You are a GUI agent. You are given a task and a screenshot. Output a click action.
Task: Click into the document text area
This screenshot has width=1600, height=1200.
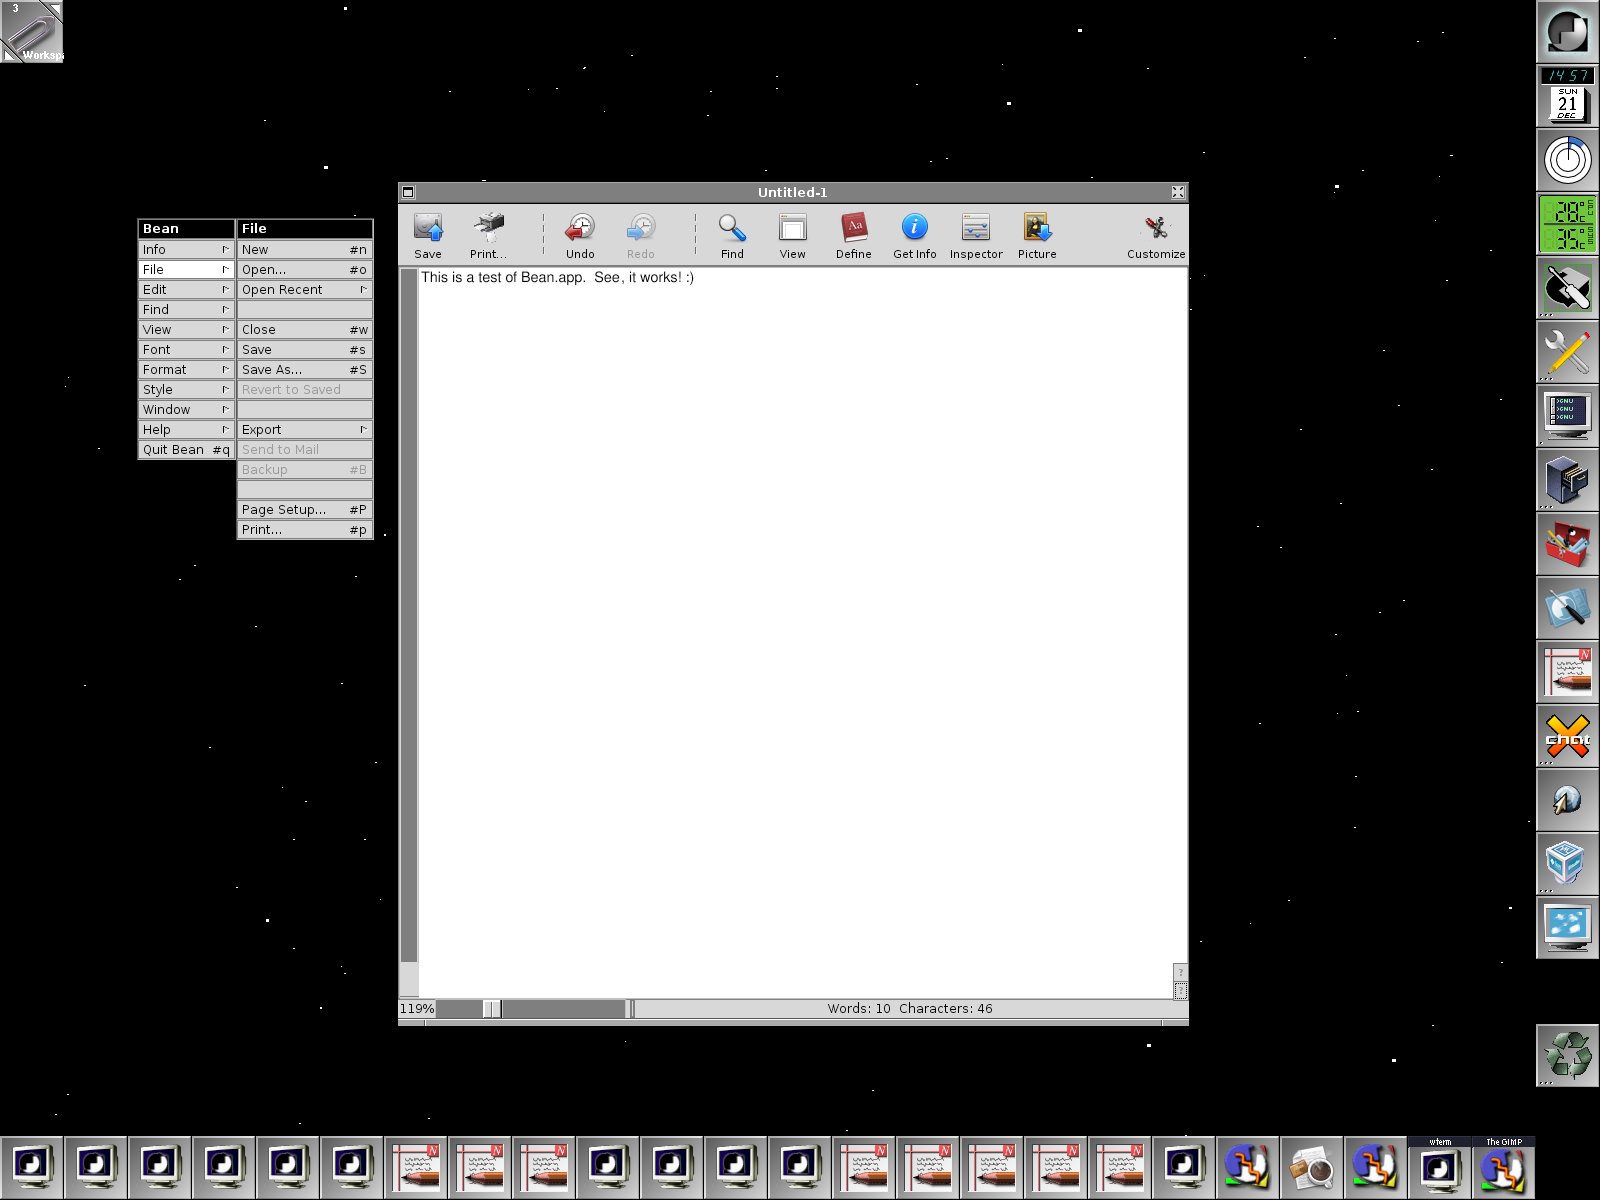pos(803,632)
